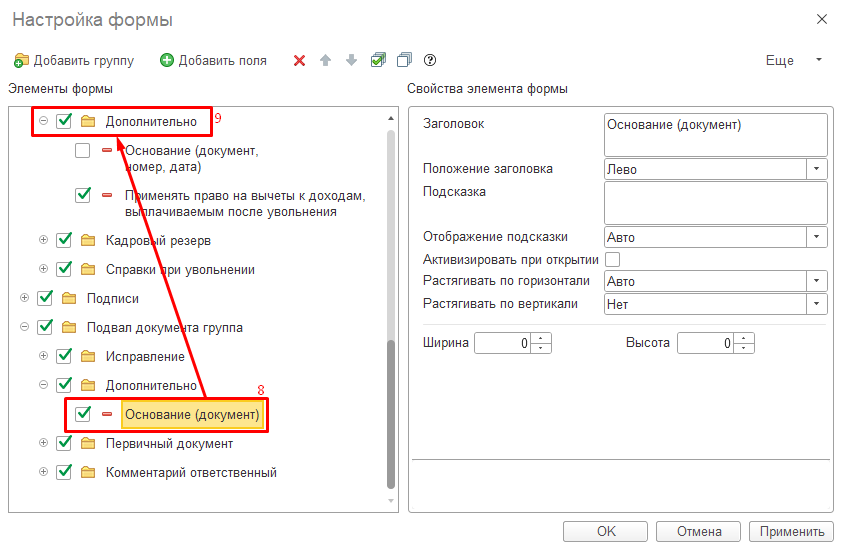The image size is (842, 547).
Task: Collapse the lower Дополнительно group
Action: [x=43, y=385]
